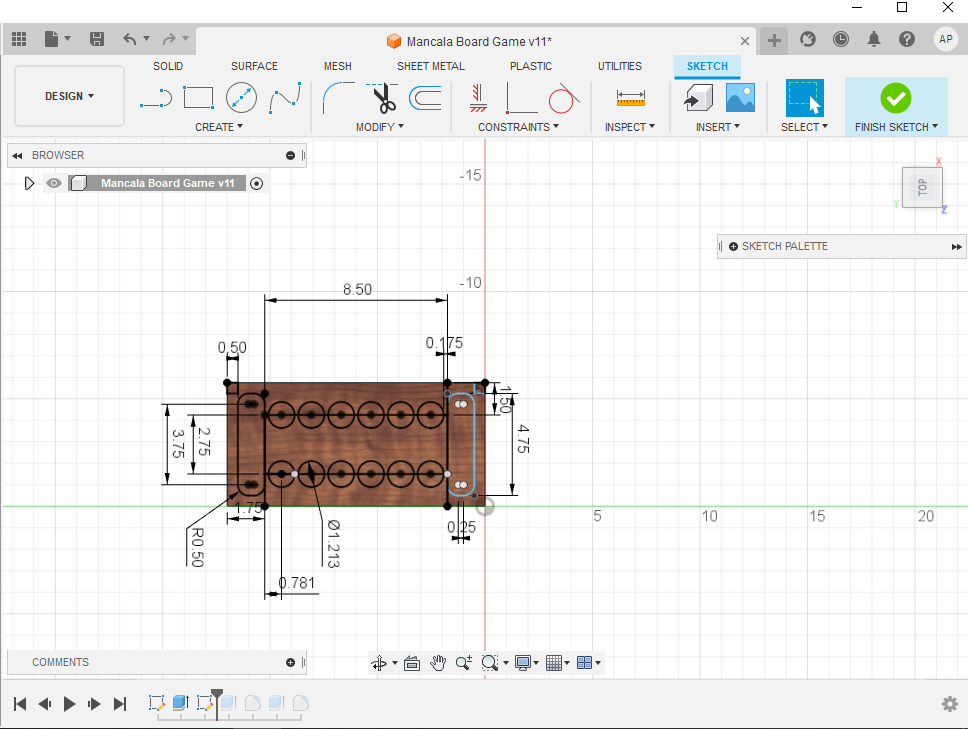Activate the component radio next to Mancala Board Game

tap(256, 183)
